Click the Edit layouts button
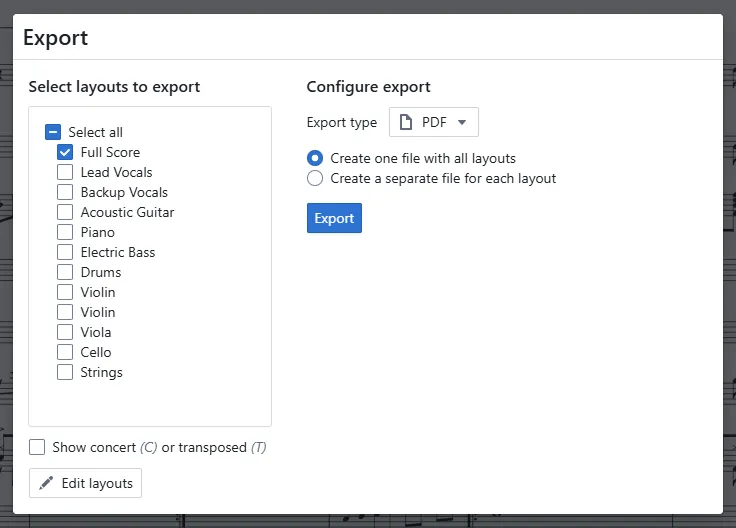Screen dimensions: 736x528 point(85,483)
